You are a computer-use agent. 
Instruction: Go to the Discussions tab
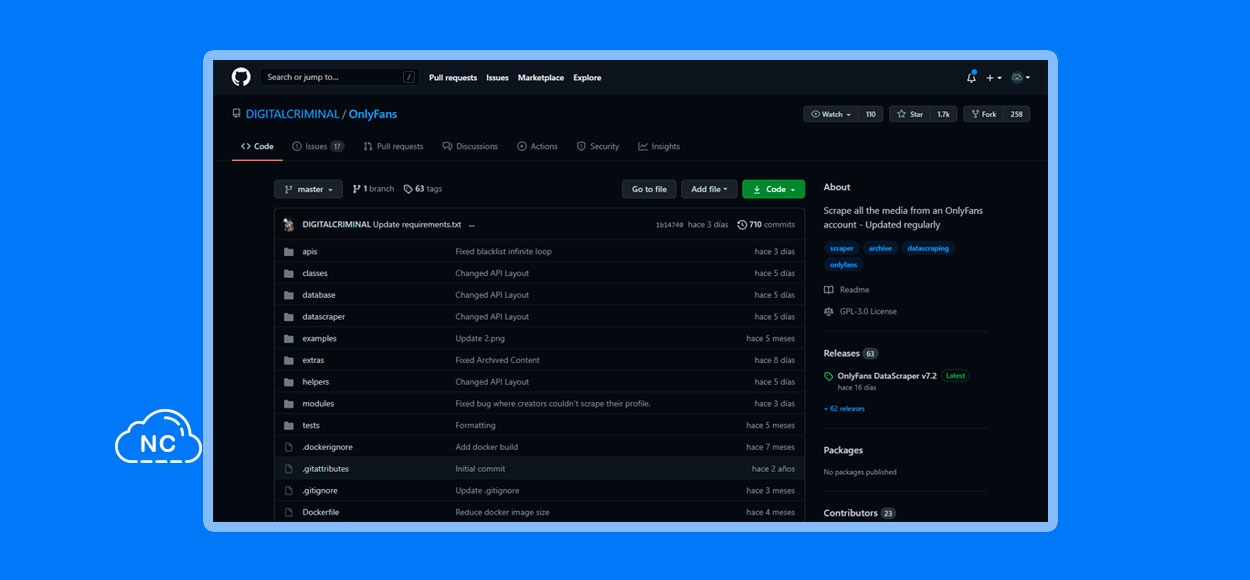[x=470, y=147]
